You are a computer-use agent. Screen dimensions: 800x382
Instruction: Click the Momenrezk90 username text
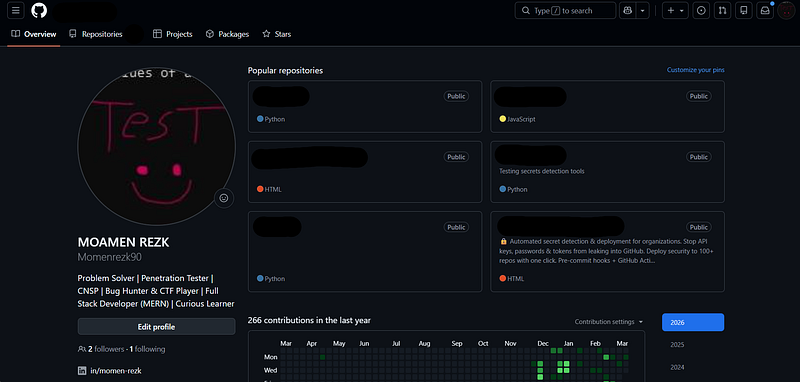110,257
